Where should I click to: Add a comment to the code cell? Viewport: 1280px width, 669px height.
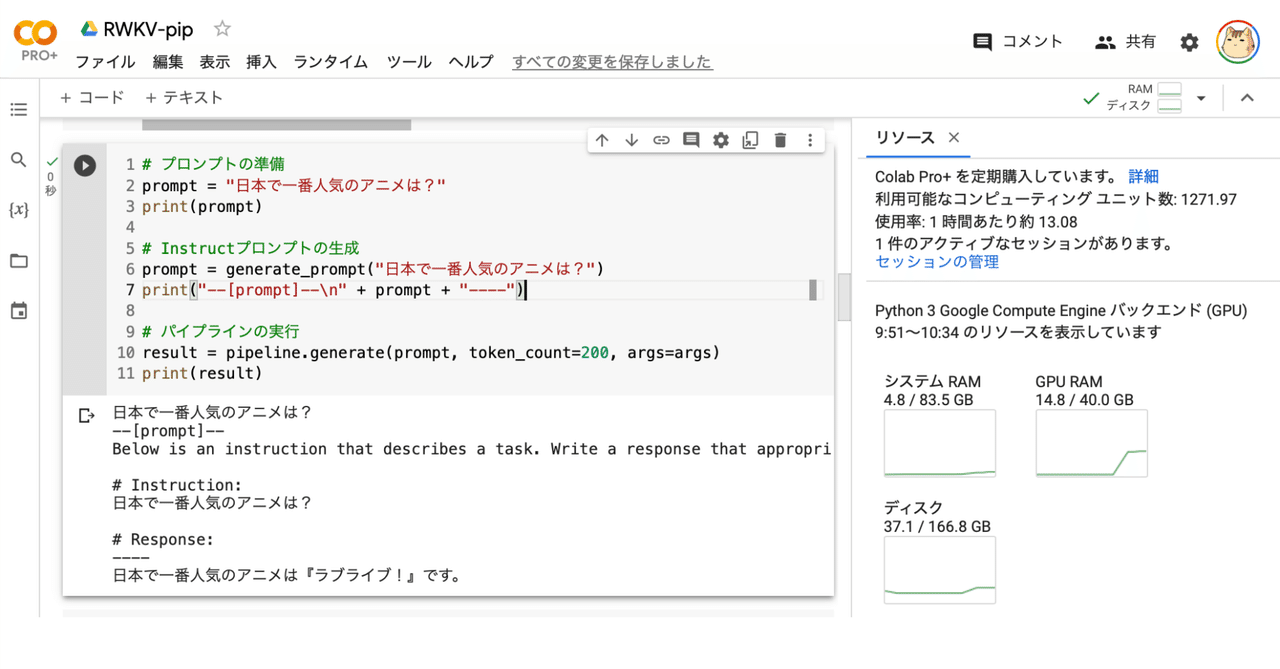point(691,140)
